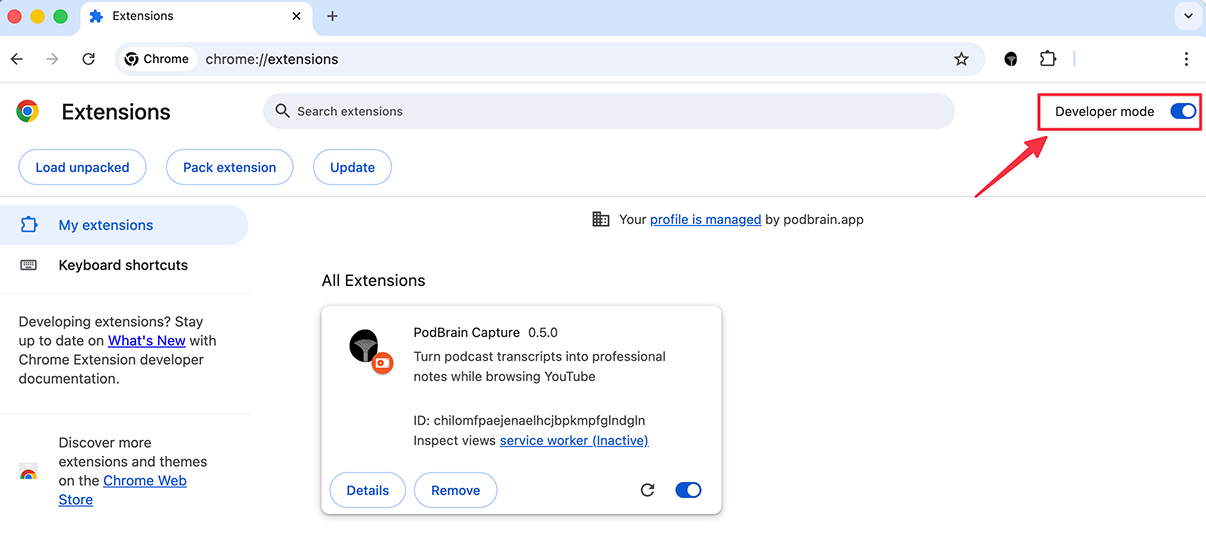Turn off PodBrain Capture extension
Screen dimensions: 1206x548
688,490
